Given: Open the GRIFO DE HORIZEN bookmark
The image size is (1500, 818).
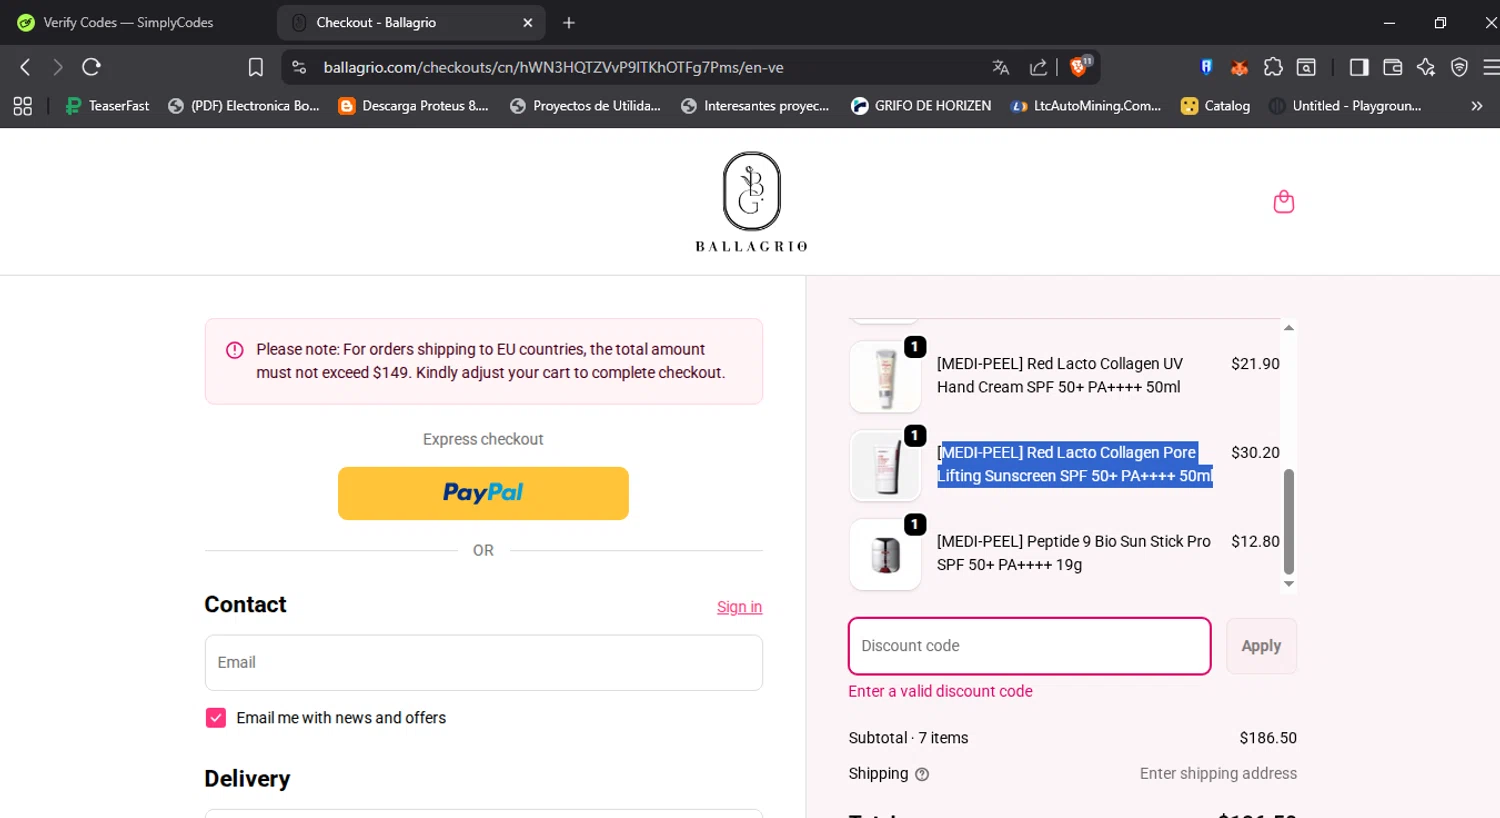Looking at the screenshot, I should tap(921, 106).
